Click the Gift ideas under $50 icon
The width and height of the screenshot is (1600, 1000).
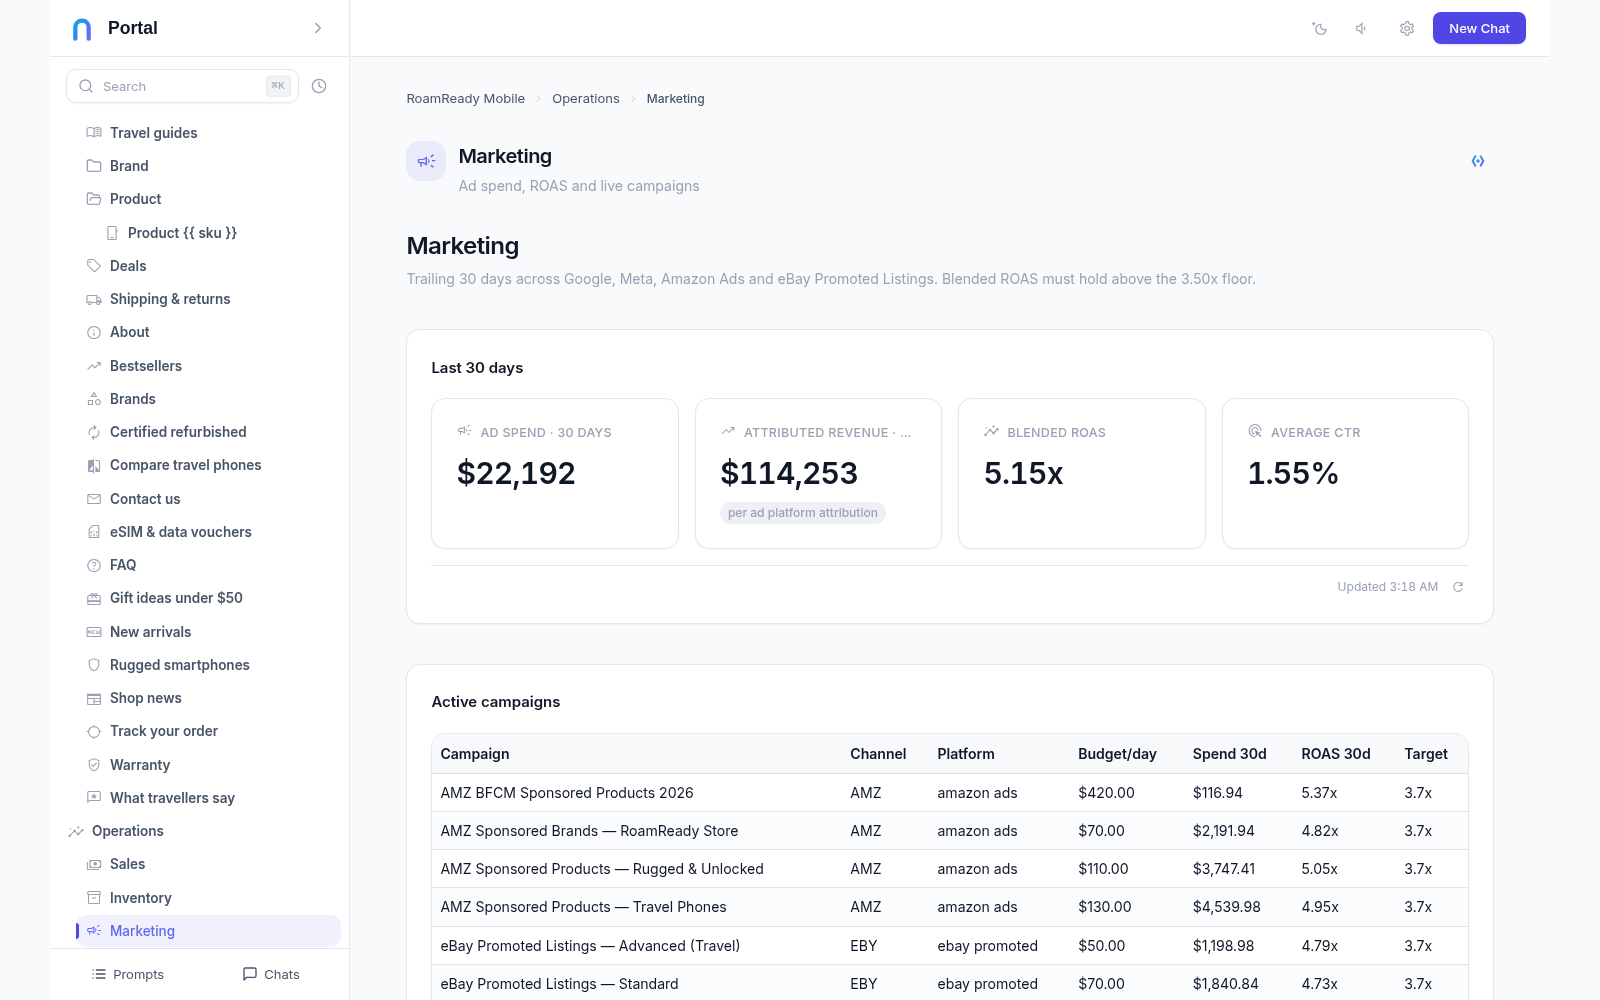coord(94,598)
